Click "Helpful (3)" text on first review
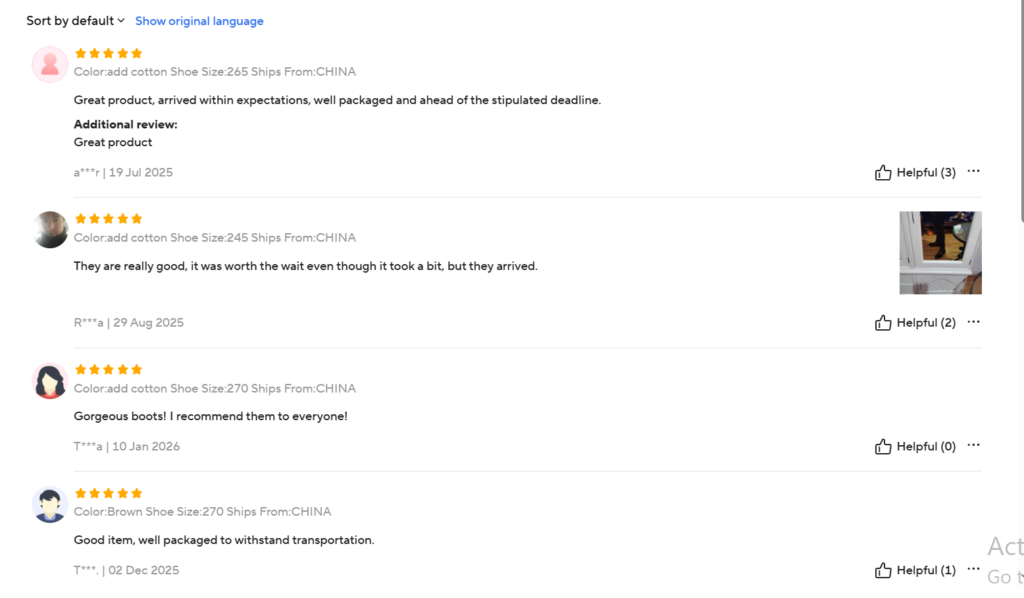The width and height of the screenshot is (1024, 598). tap(926, 173)
